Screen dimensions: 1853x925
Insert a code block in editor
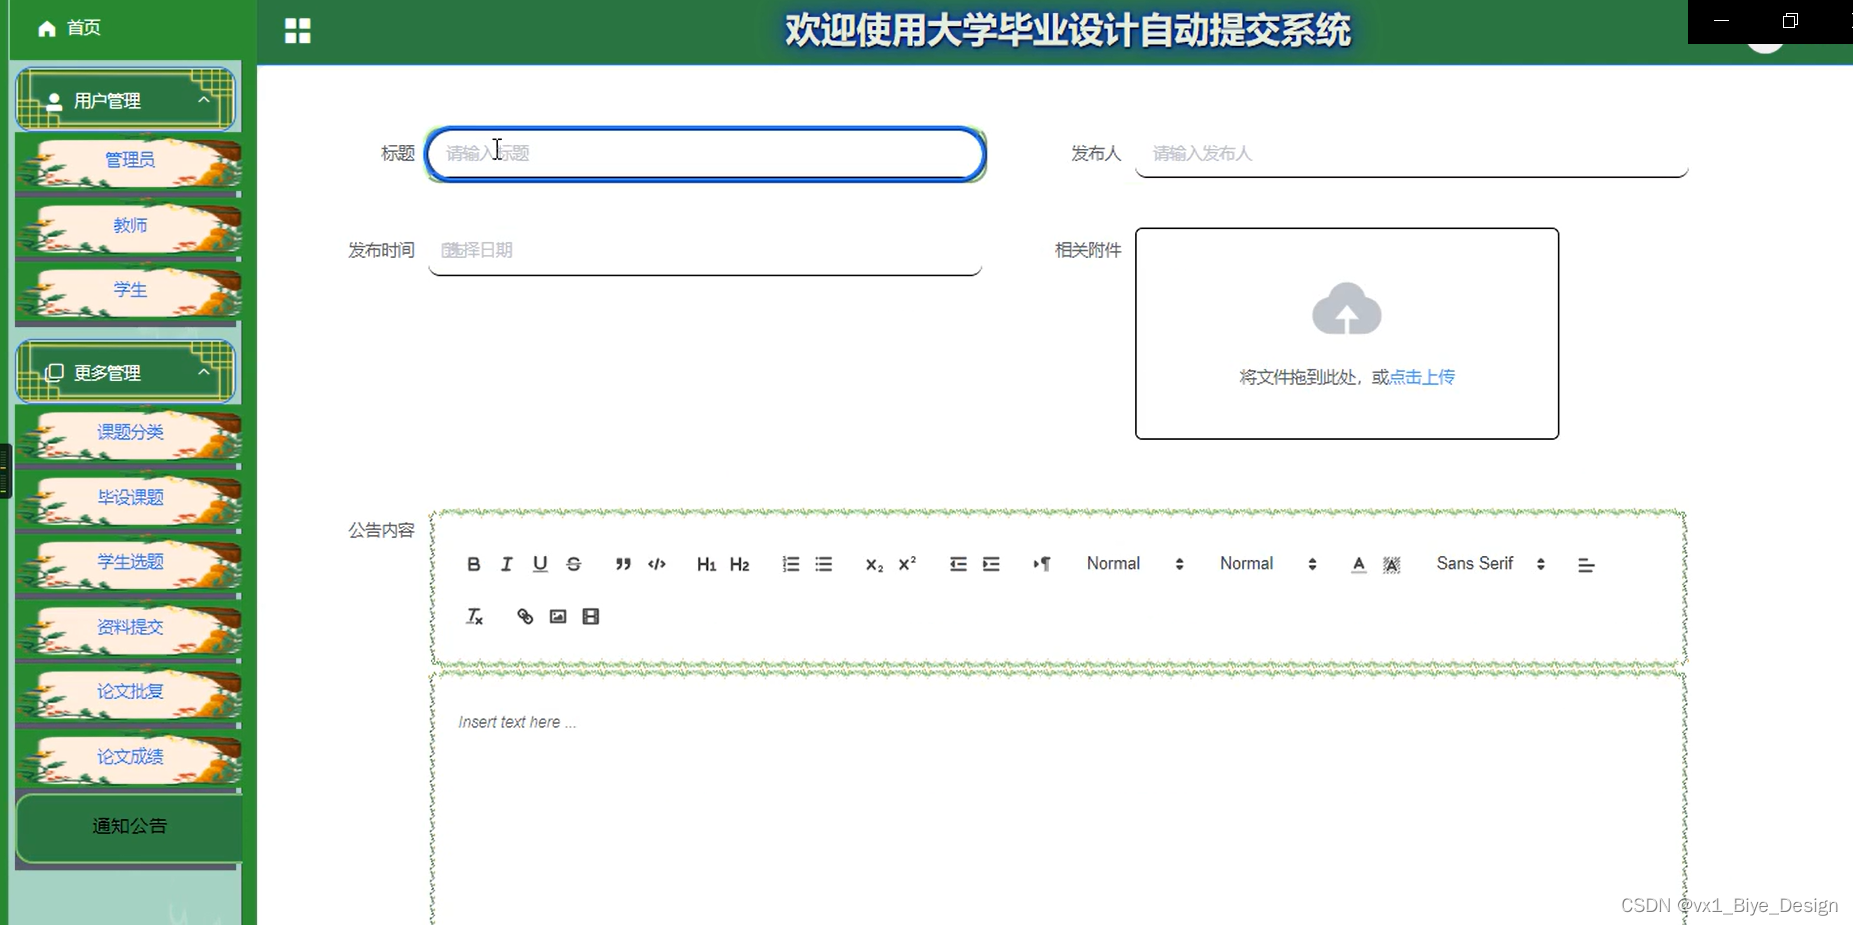657,564
